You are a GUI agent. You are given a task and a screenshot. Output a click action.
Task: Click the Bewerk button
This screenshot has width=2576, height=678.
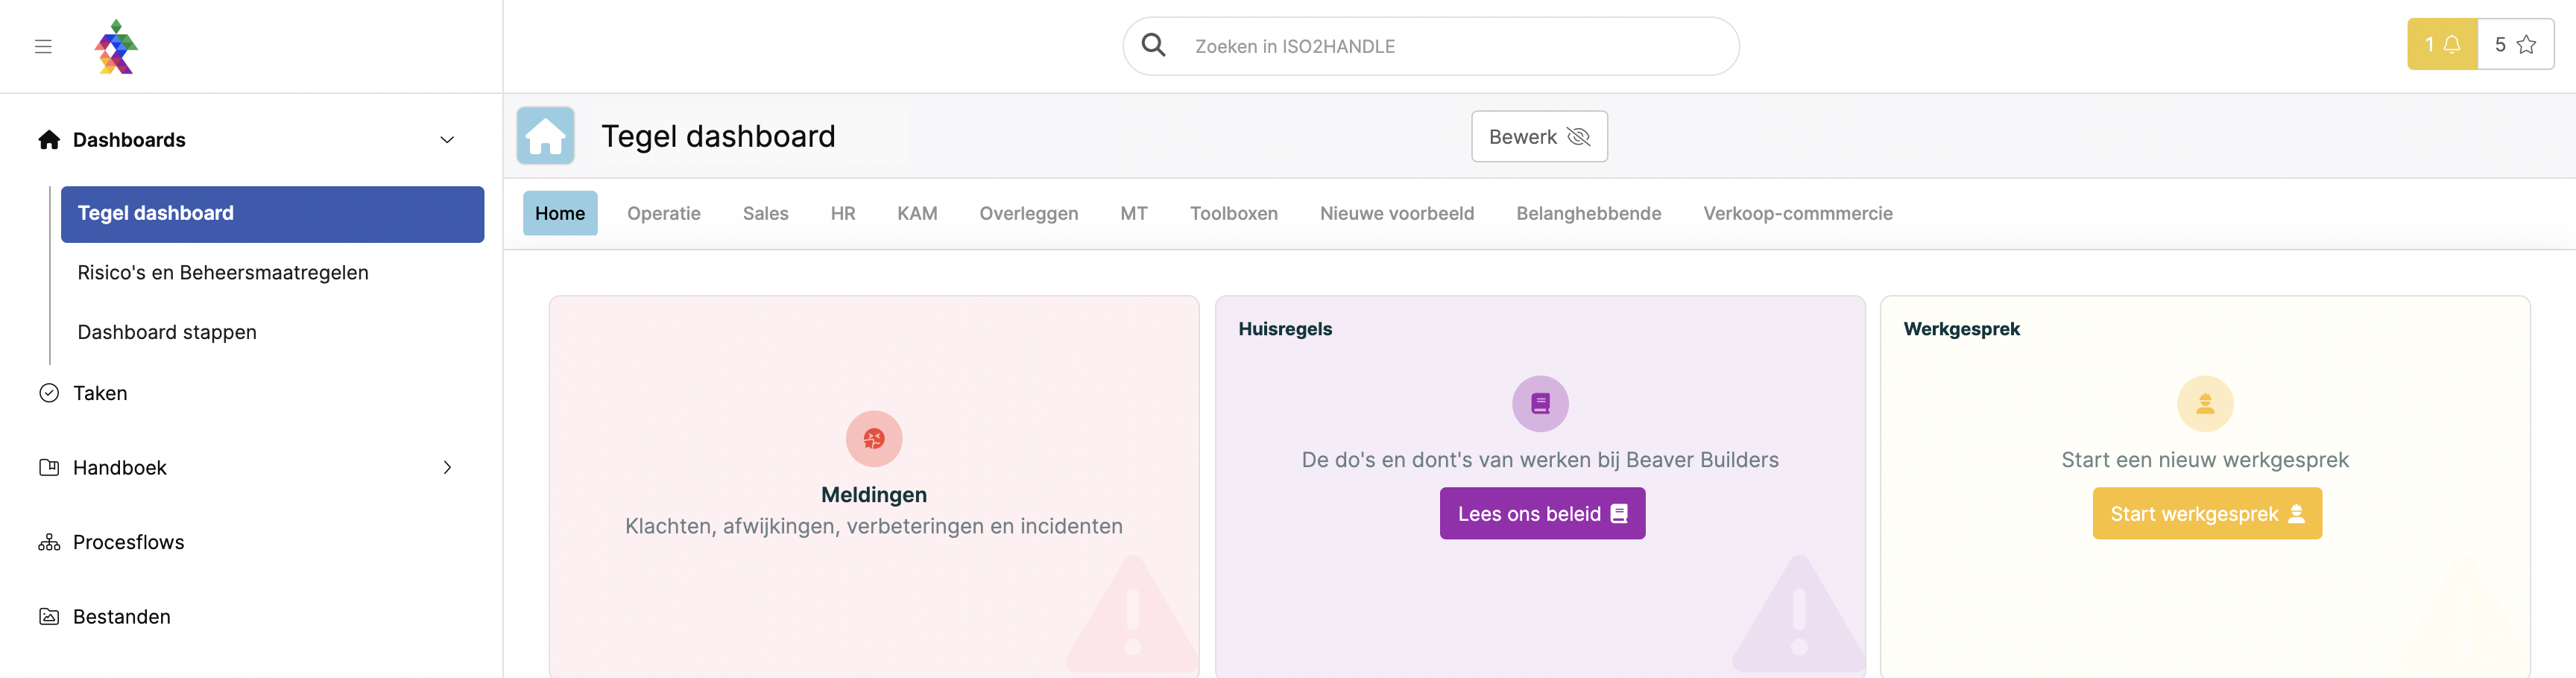pos(1539,136)
